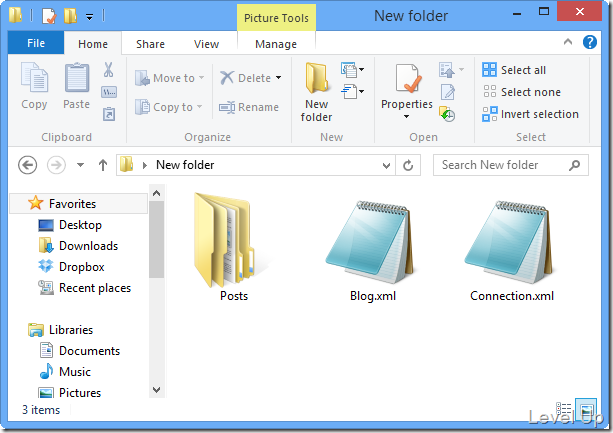Screen dimensions: 613x433
Task: Switch to the Home ribbon tab
Action: [x=93, y=44]
